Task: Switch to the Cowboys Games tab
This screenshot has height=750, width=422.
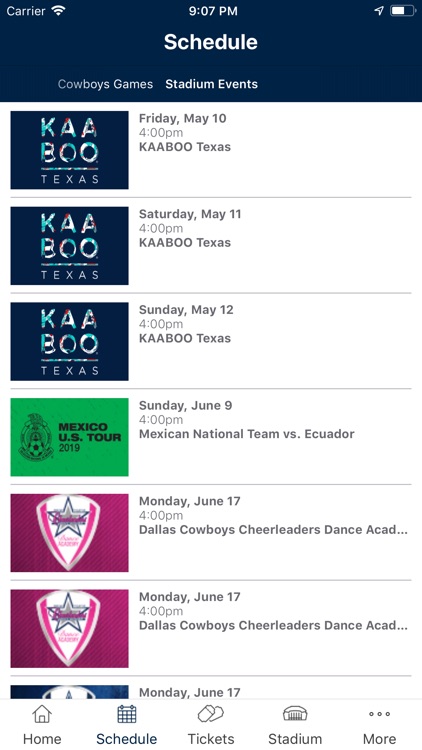Action: point(105,84)
